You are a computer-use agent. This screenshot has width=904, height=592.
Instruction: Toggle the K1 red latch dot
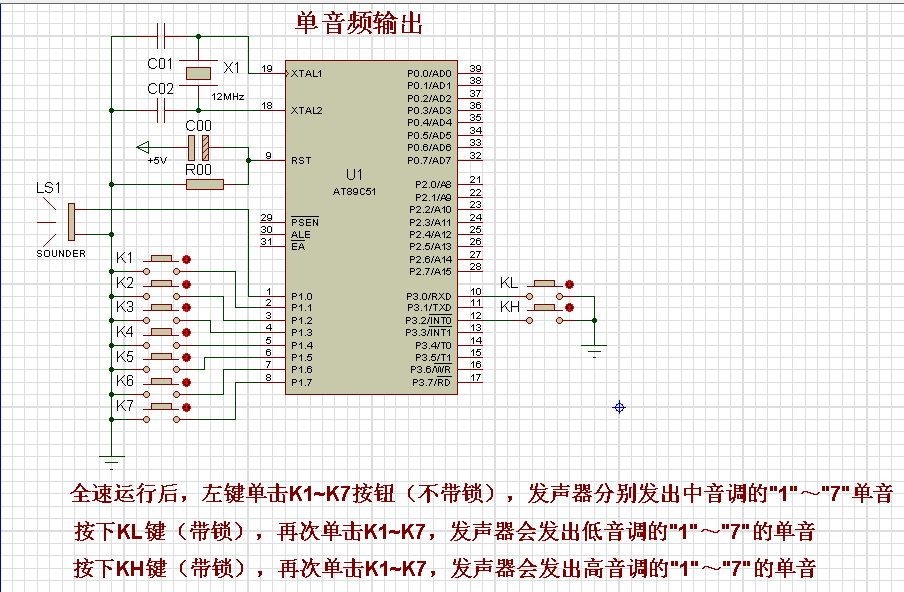point(186,259)
